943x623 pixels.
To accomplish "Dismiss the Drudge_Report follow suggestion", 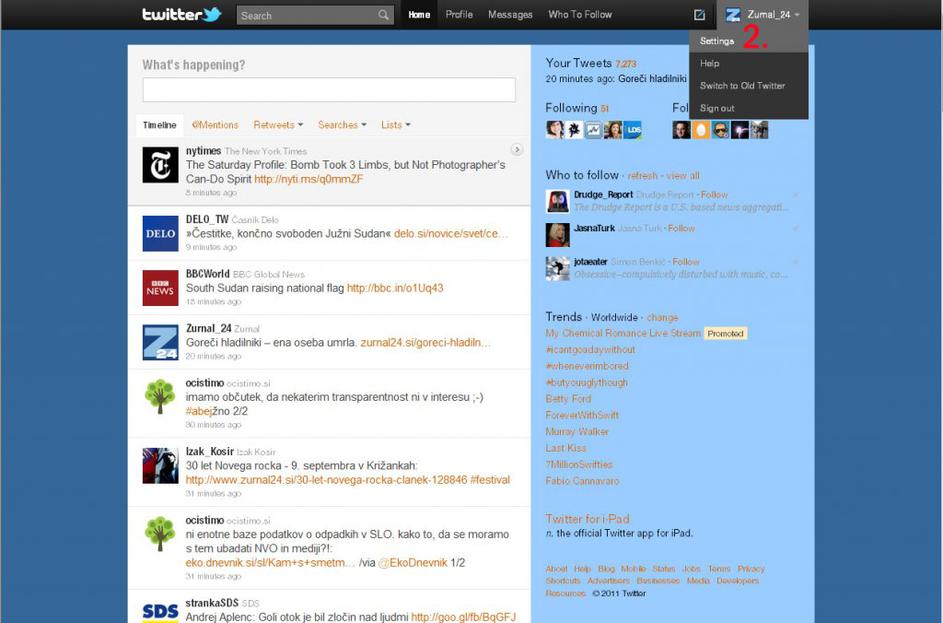I will point(796,195).
